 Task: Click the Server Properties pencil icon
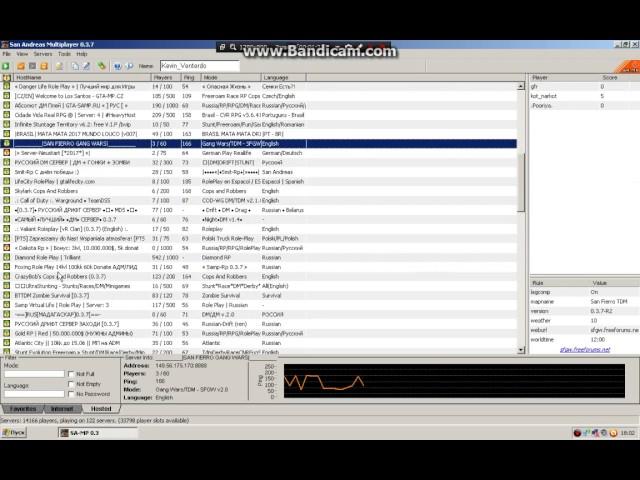[87, 66]
